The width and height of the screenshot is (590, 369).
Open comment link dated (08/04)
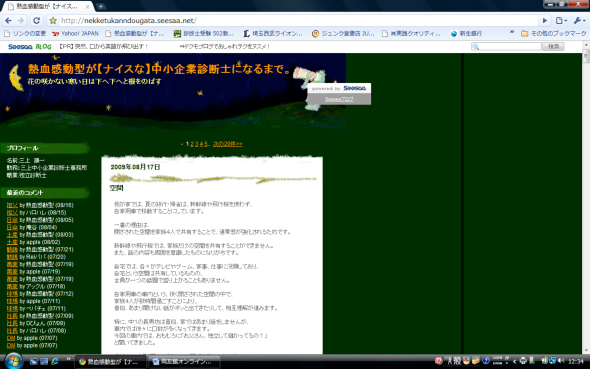[x=12, y=227]
